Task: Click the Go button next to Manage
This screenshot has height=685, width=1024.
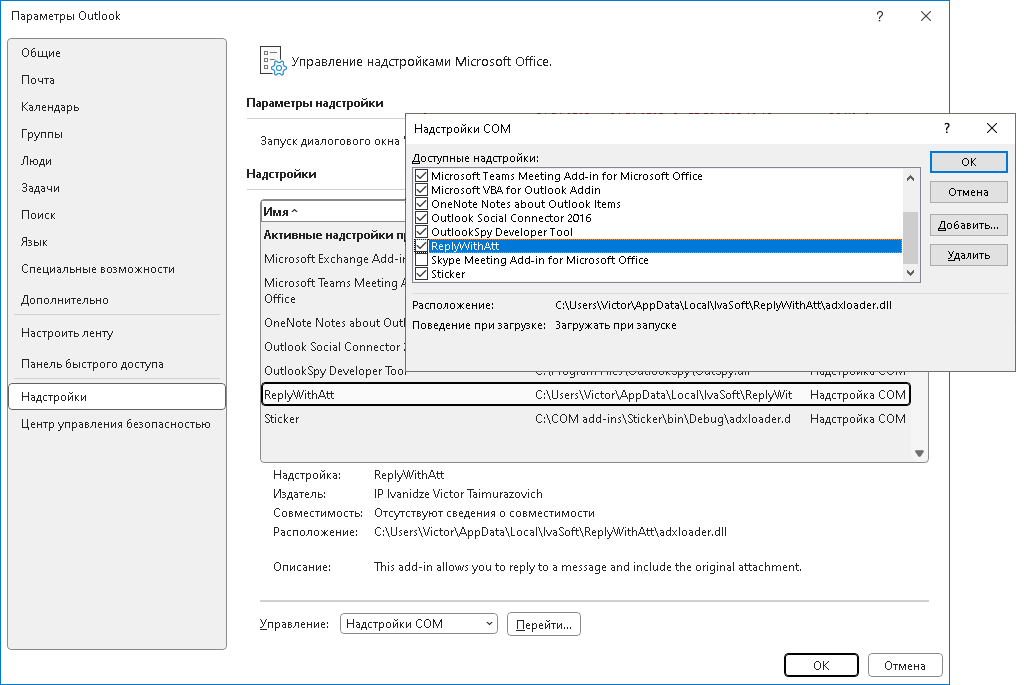Action: [x=543, y=624]
